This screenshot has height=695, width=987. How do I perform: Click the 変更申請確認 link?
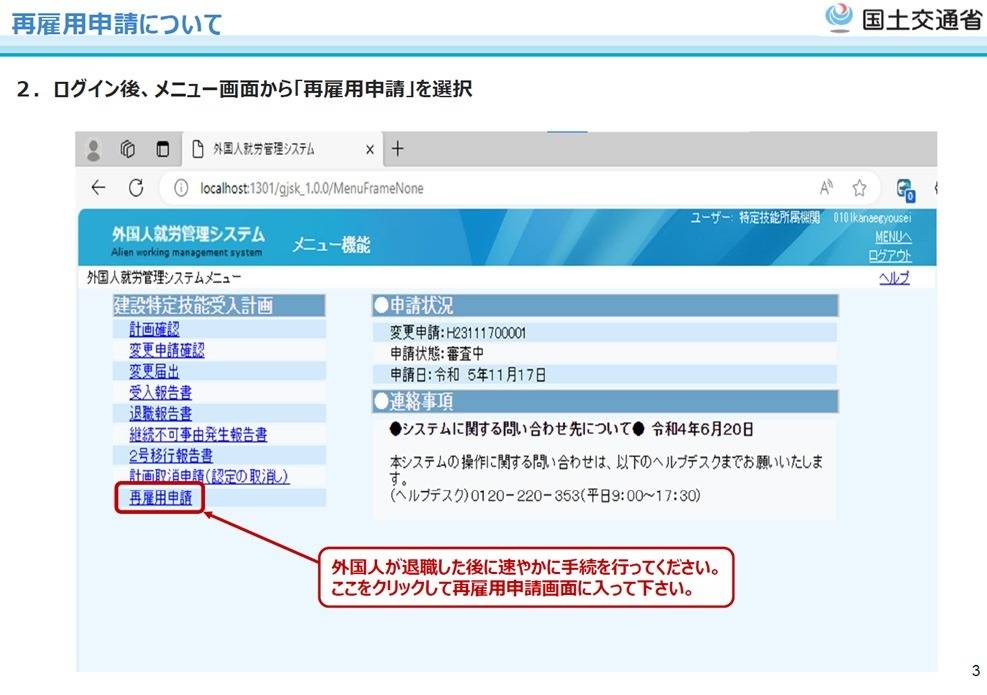[x=166, y=350]
